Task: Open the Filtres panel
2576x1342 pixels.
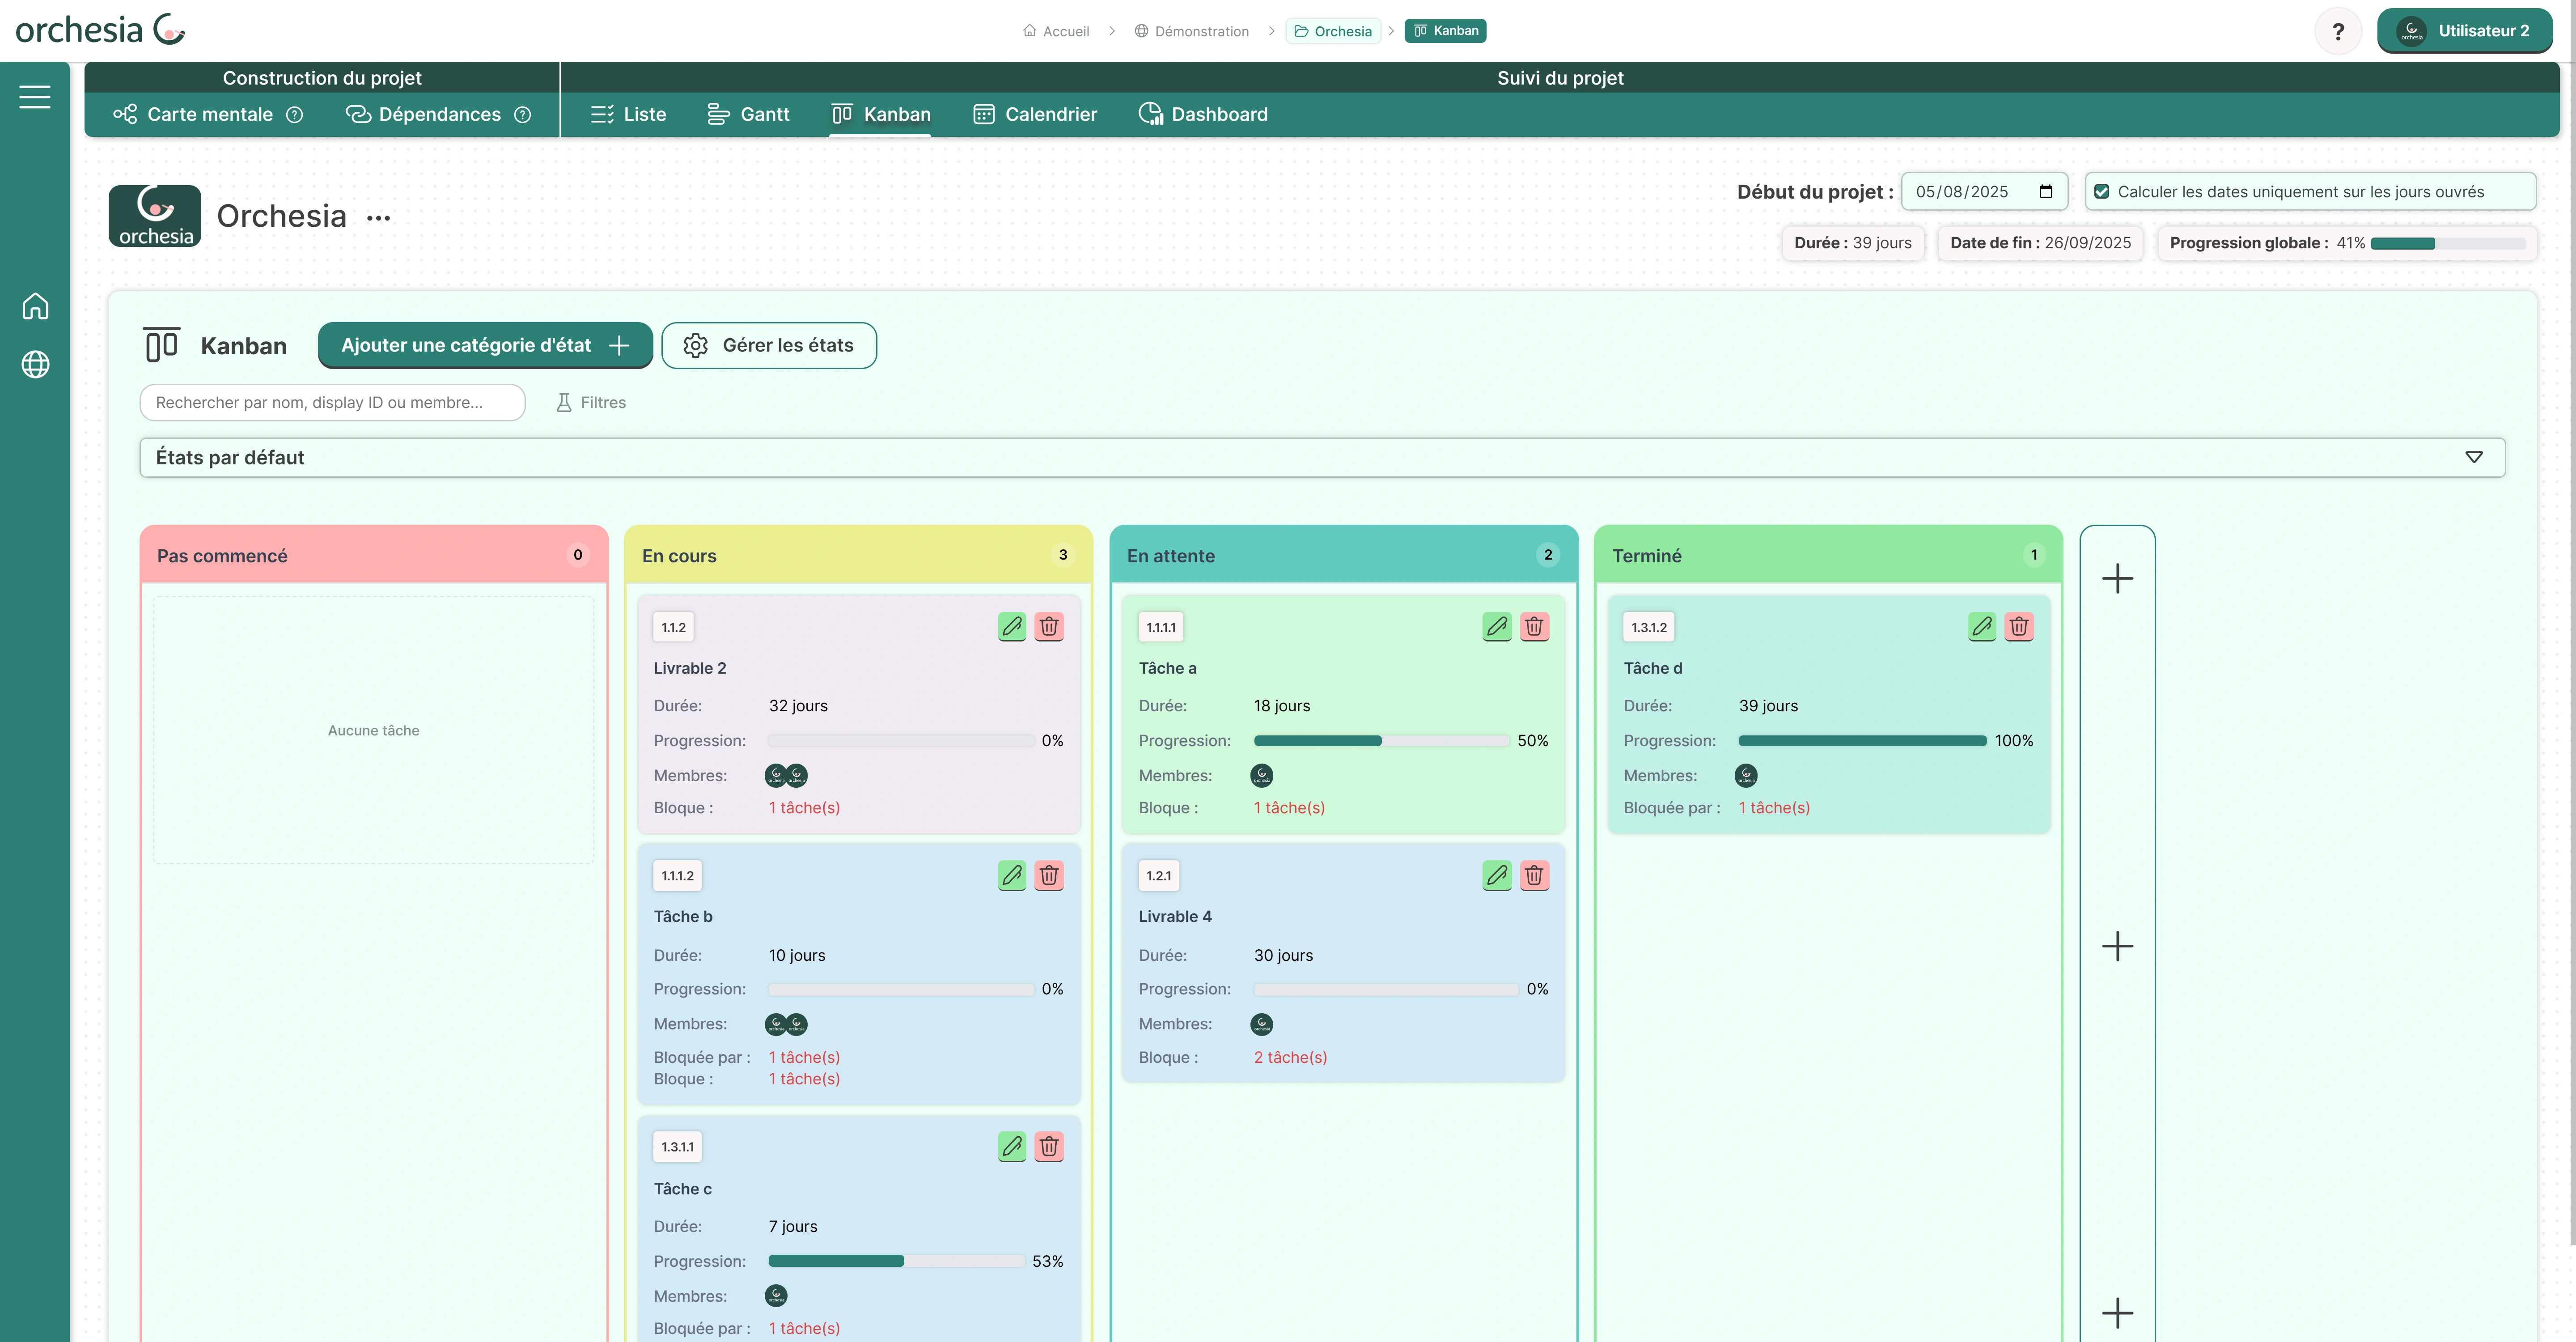Action: pos(591,402)
